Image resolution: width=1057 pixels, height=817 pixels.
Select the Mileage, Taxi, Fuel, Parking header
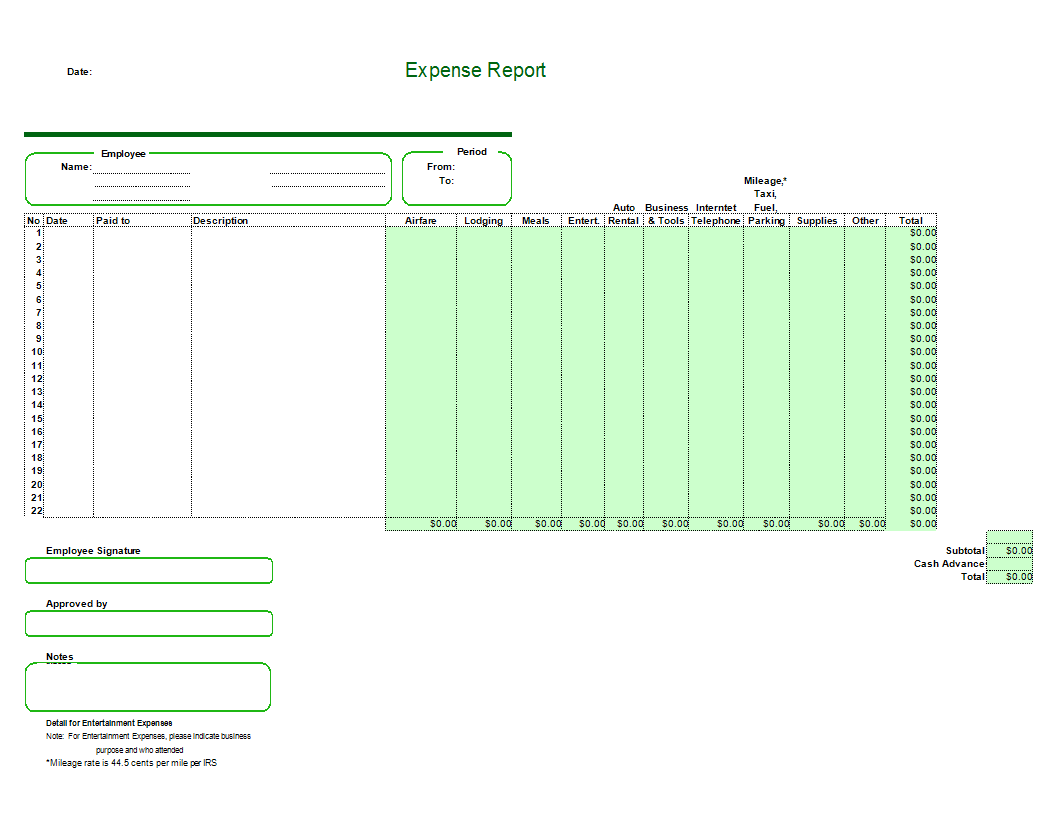click(x=766, y=201)
